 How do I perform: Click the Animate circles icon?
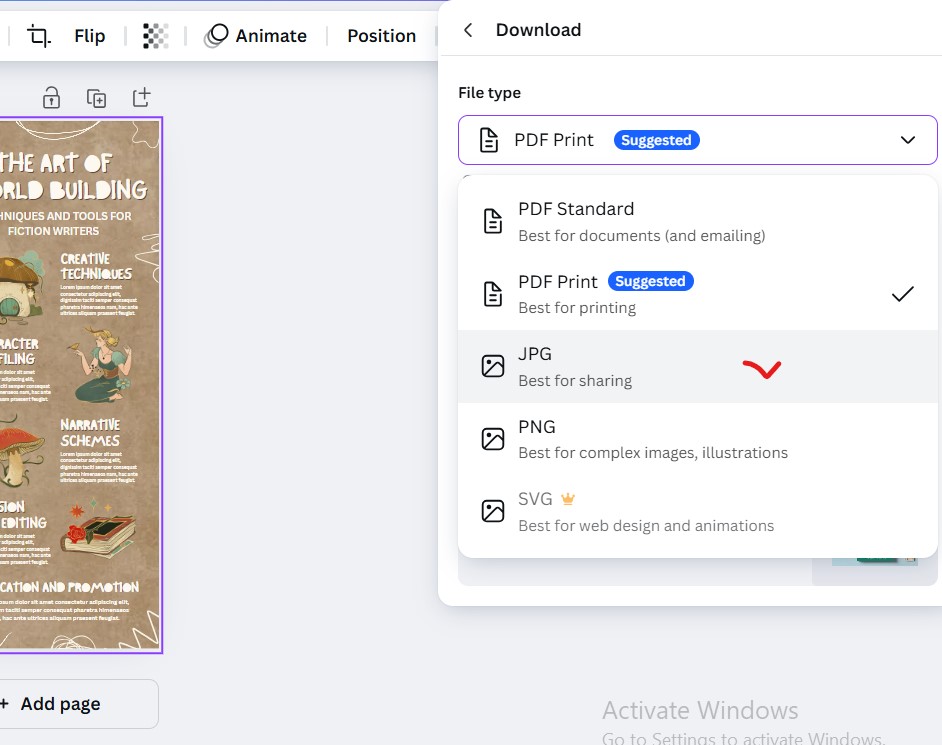pos(216,36)
